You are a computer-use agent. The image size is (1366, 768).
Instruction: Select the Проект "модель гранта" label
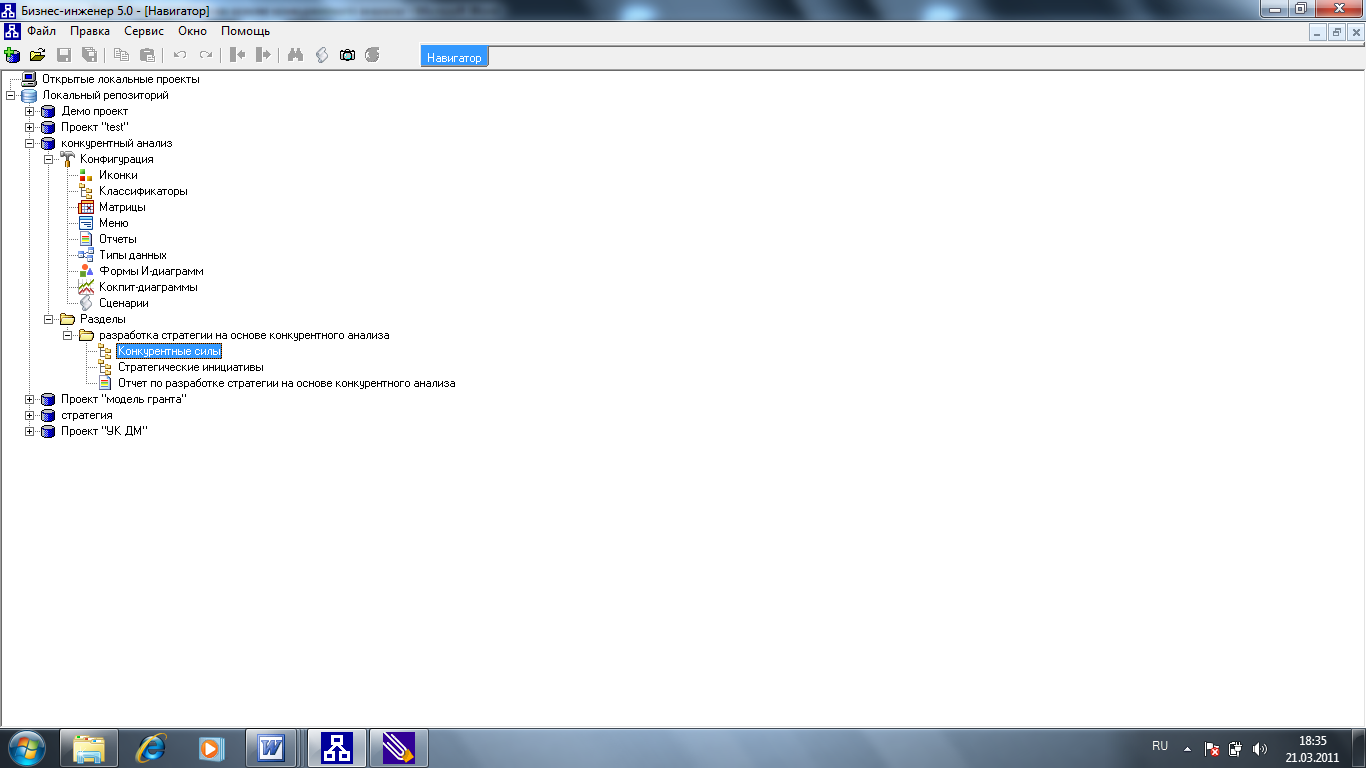tap(124, 399)
